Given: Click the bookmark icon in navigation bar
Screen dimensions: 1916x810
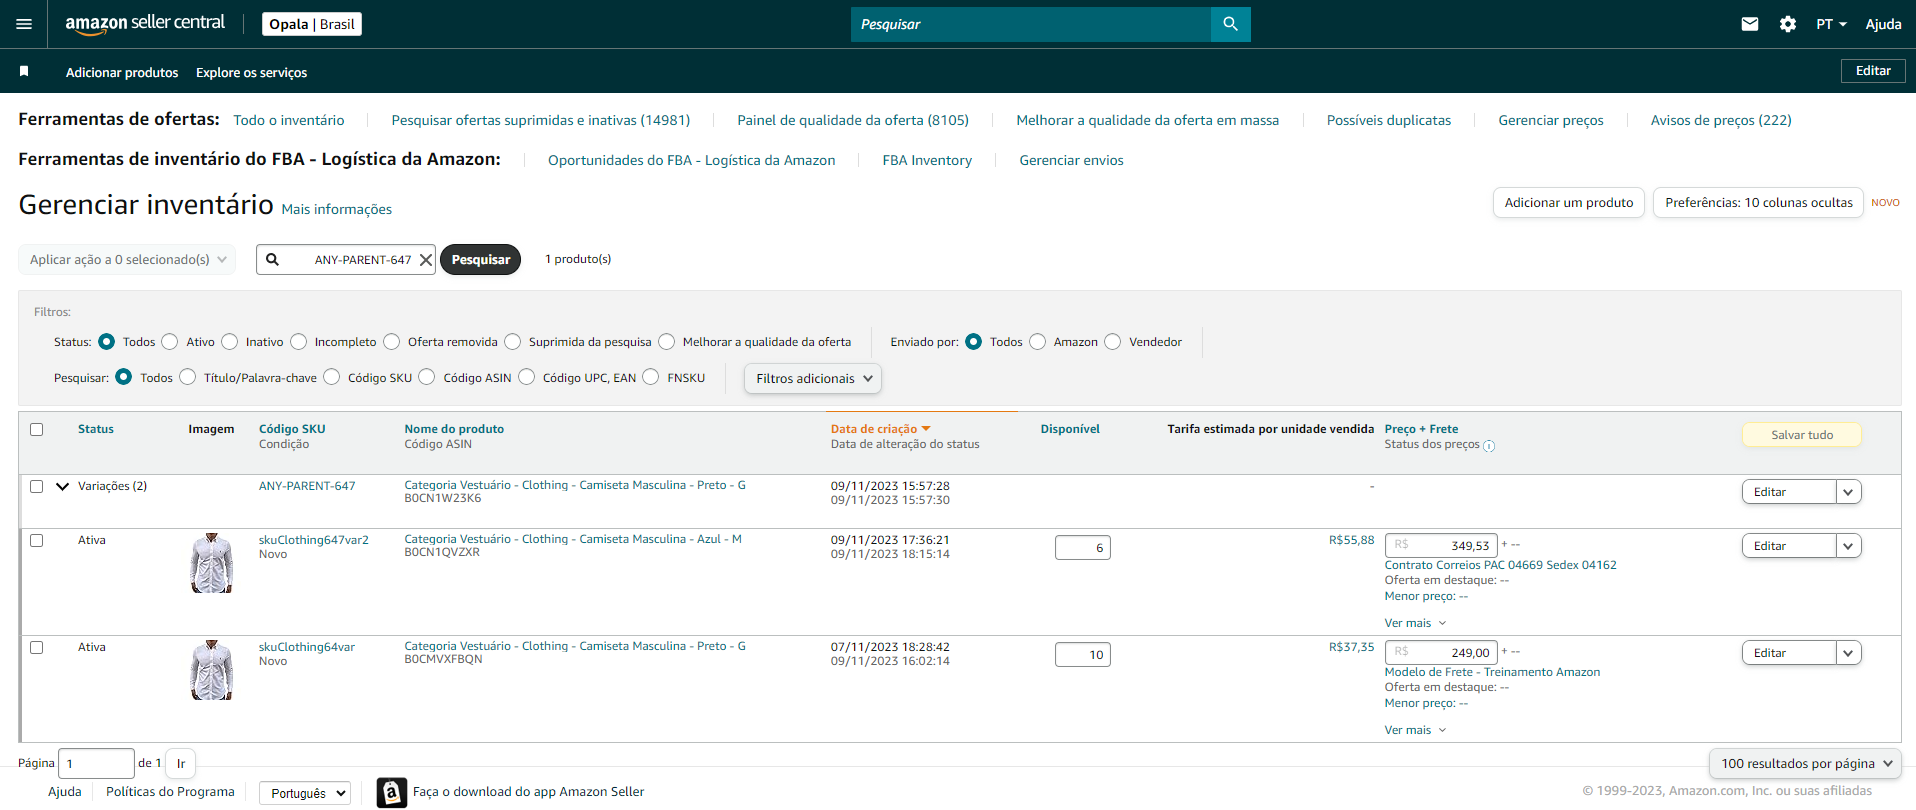Looking at the screenshot, I should (24, 71).
